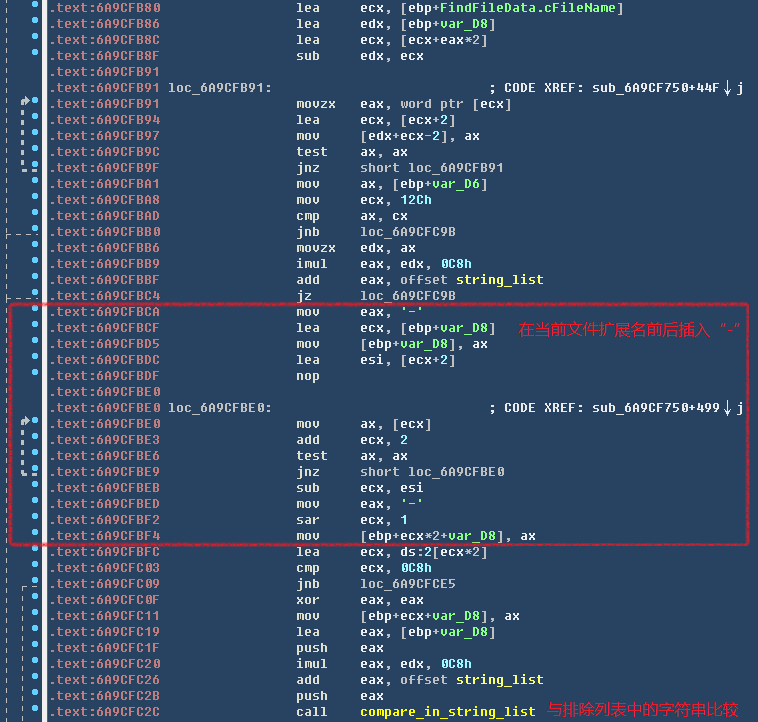Image resolution: width=758 pixels, height=722 pixels.
Task: Click test mnemonic on line 6A9CFBE6
Action: click(x=312, y=456)
